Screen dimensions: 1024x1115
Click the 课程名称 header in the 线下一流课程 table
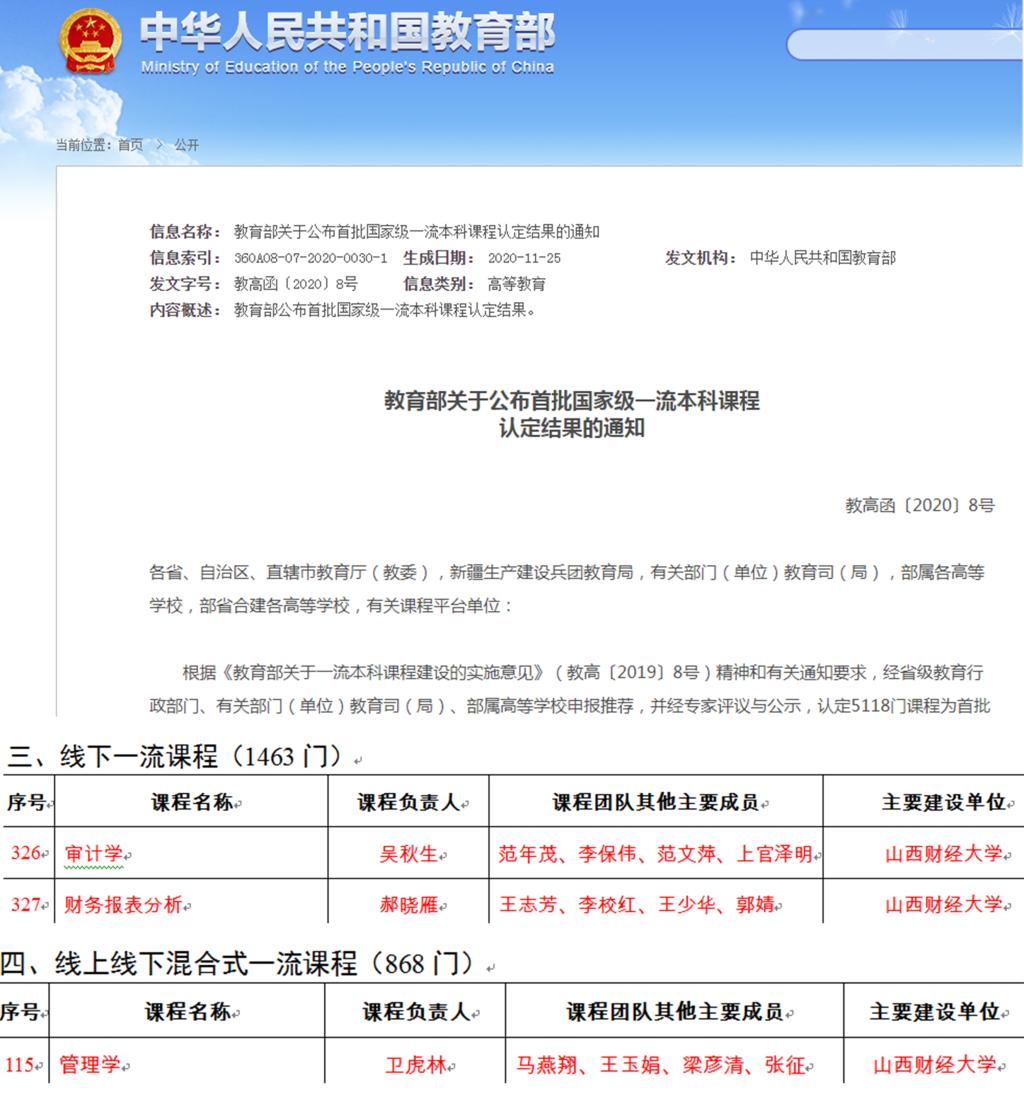tap(192, 802)
